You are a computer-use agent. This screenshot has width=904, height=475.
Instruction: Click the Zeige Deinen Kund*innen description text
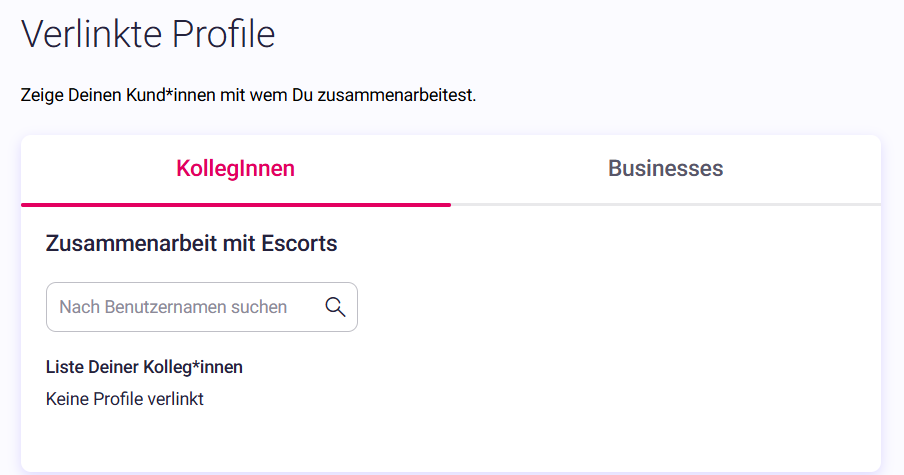248,95
